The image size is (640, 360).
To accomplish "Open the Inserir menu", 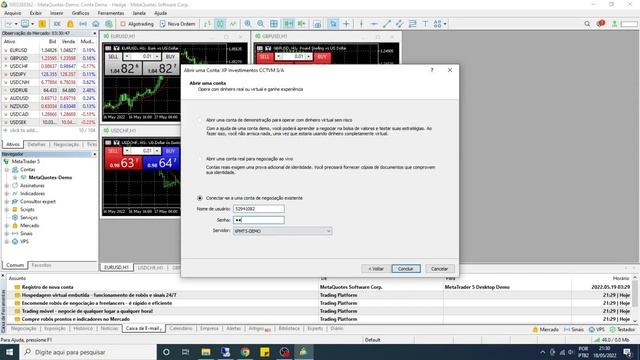I will (56, 13).
